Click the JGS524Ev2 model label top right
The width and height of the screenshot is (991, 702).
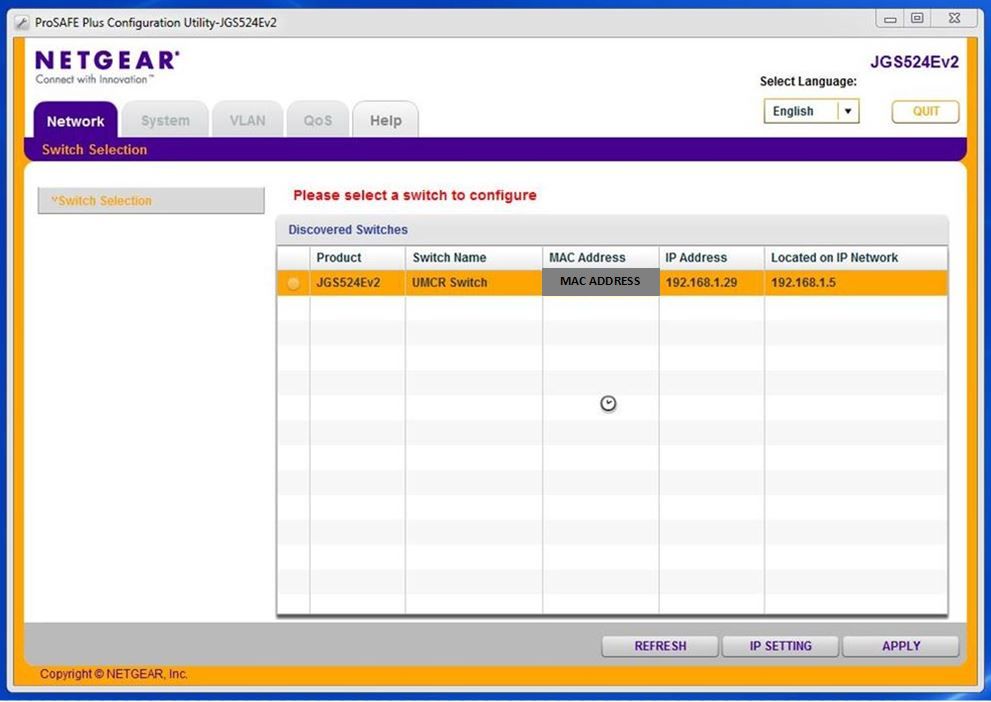(x=914, y=62)
